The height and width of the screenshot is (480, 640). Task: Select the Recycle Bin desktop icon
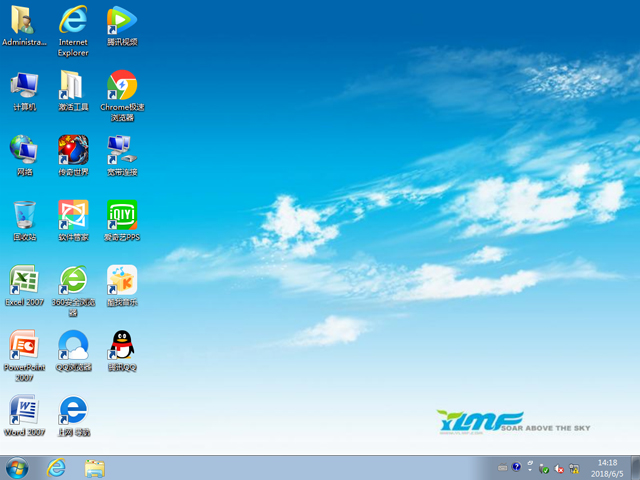[x=24, y=215]
